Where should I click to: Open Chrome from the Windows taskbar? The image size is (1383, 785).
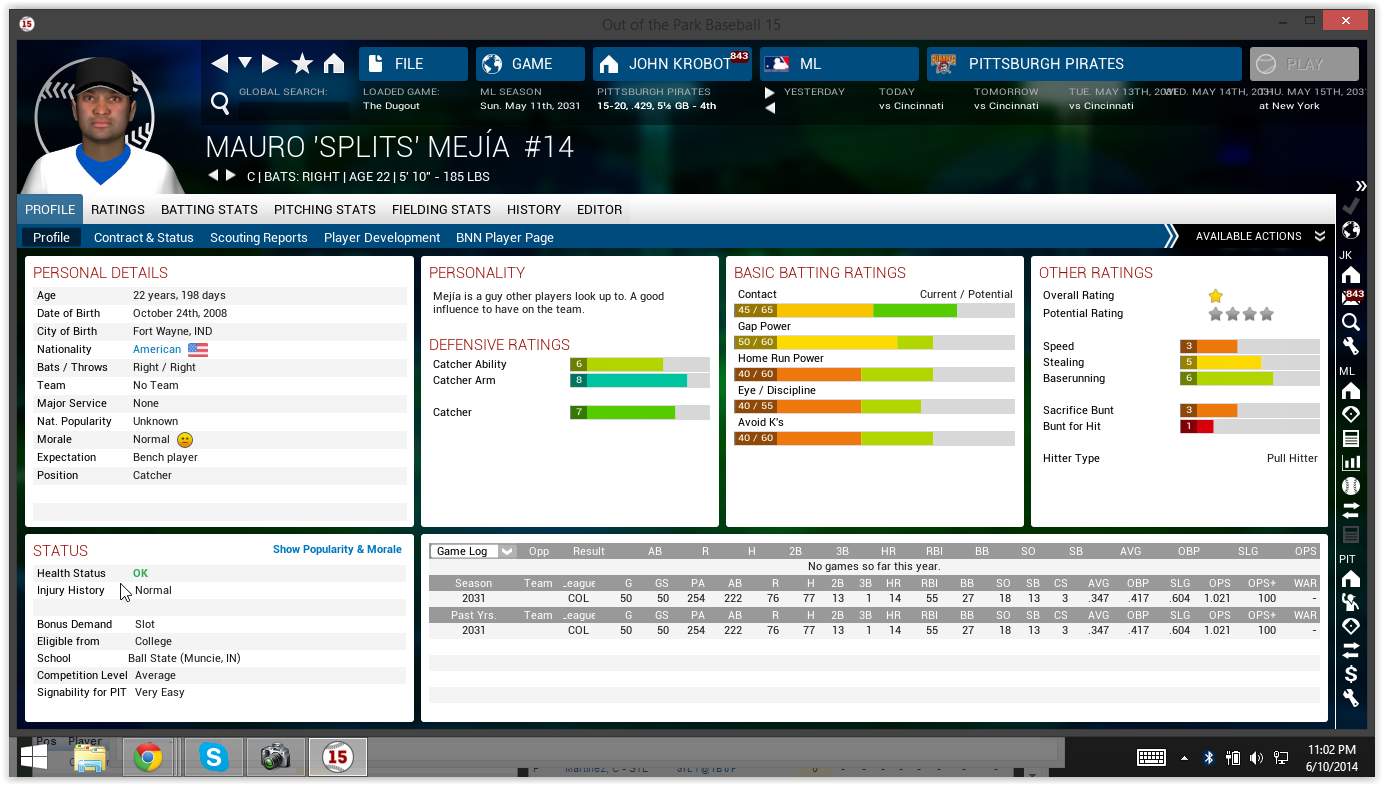[149, 758]
